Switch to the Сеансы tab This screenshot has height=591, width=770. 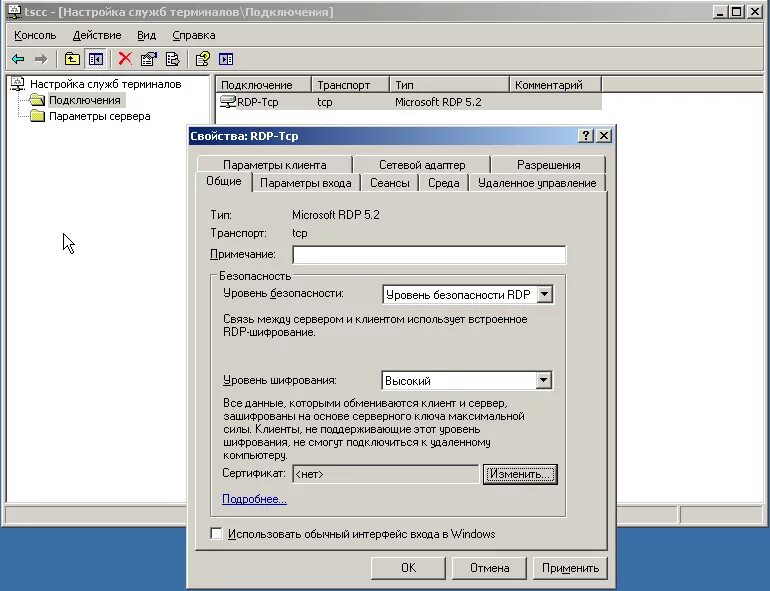pos(389,183)
